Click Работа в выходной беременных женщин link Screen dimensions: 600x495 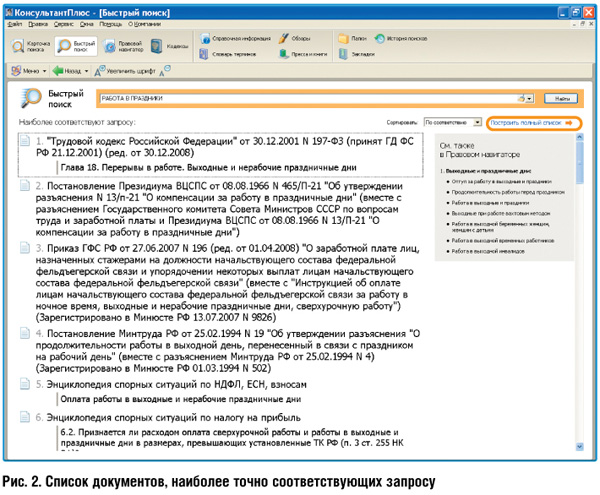(500, 227)
